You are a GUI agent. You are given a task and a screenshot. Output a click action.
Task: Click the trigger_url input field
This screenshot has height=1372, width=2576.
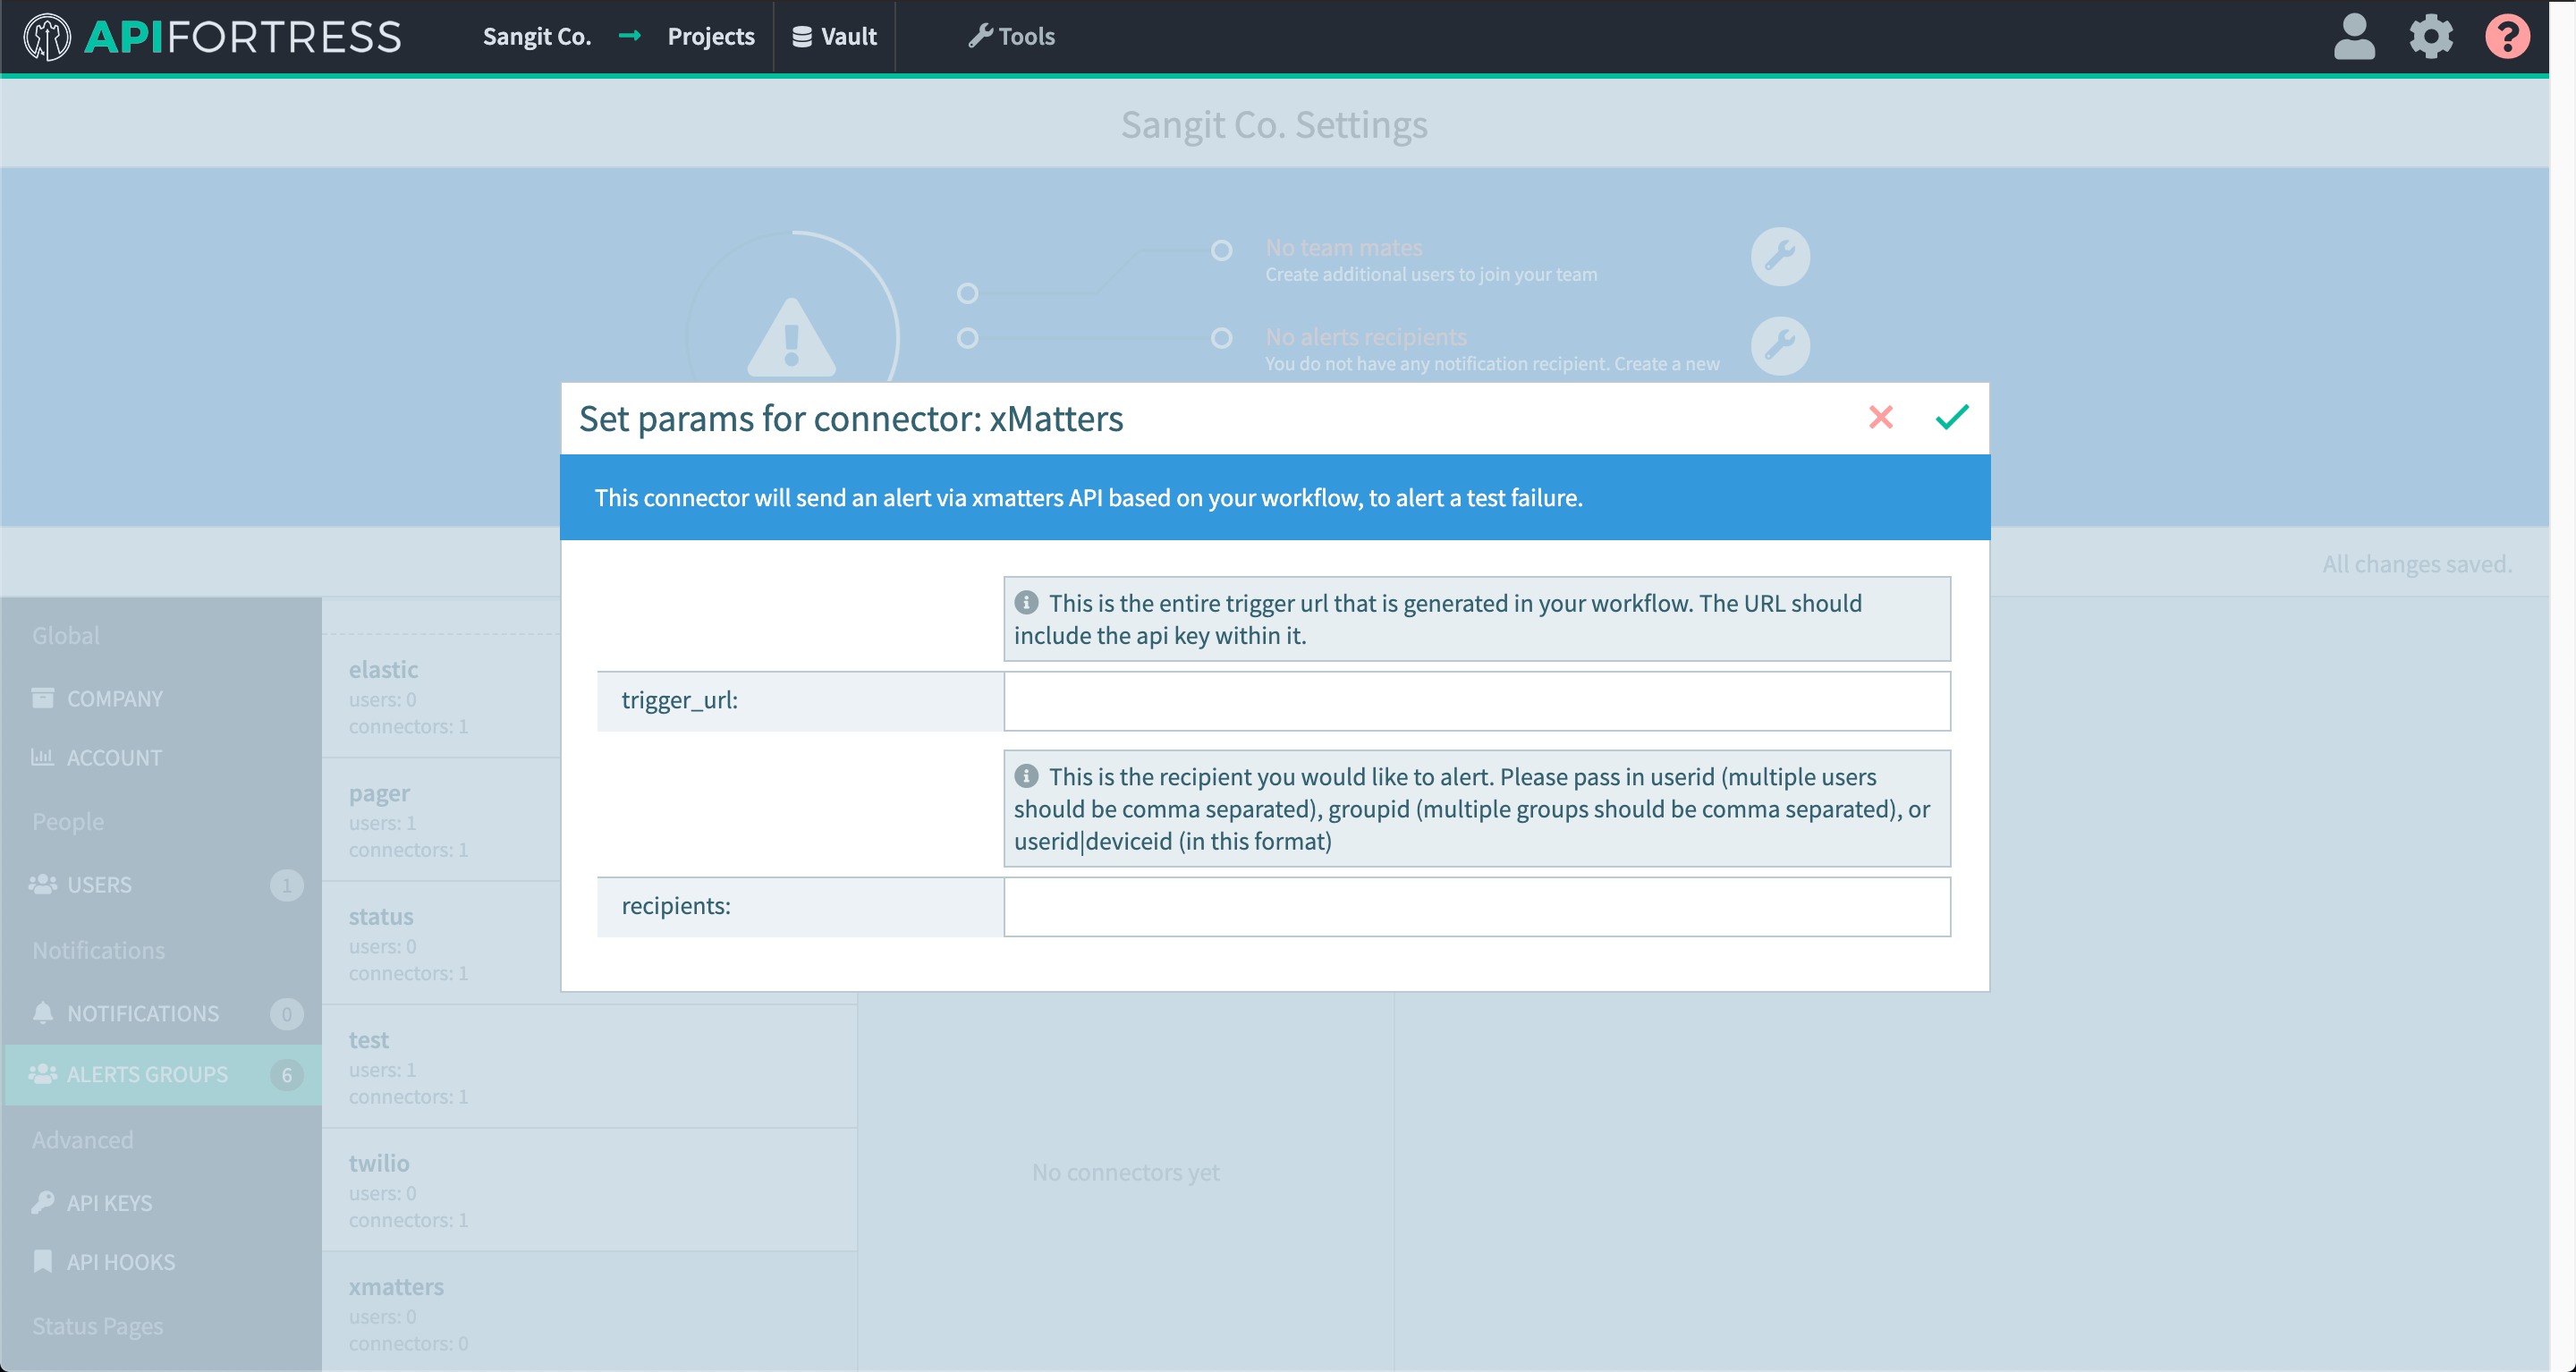click(x=1476, y=701)
